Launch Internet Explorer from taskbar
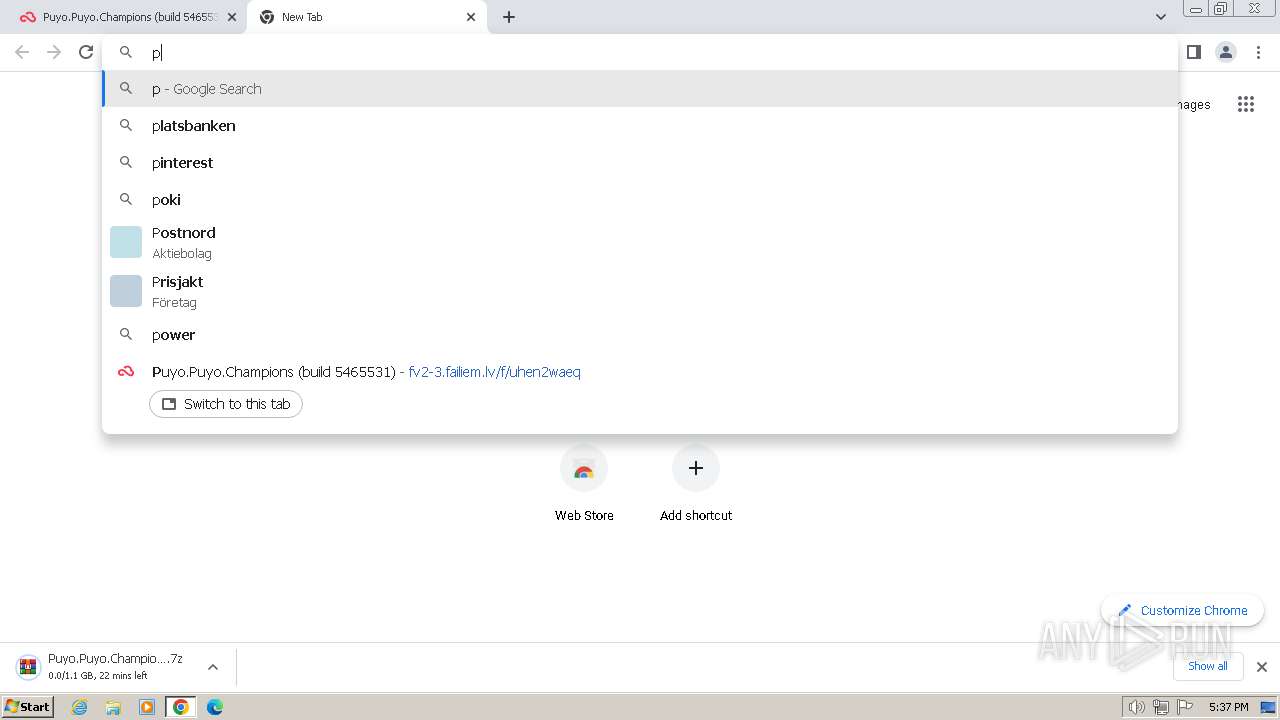Image resolution: width=1280 pixels, height=720 pixels. [80, 707]
